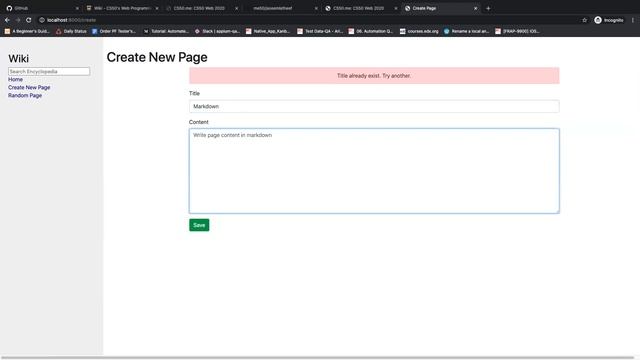Open the Incognito profile indicator
Screen dimensions: 640x360
coord(609,20)
